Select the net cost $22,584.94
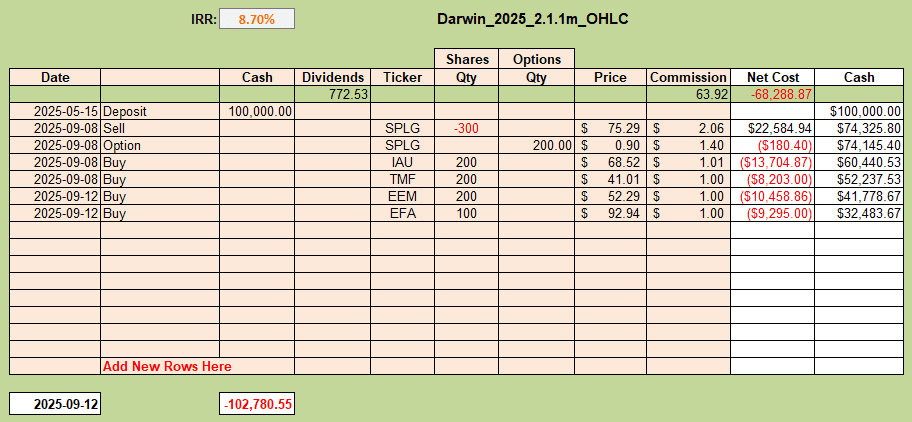The height and width of the screenshot is (422, 912). pos(772,128)
